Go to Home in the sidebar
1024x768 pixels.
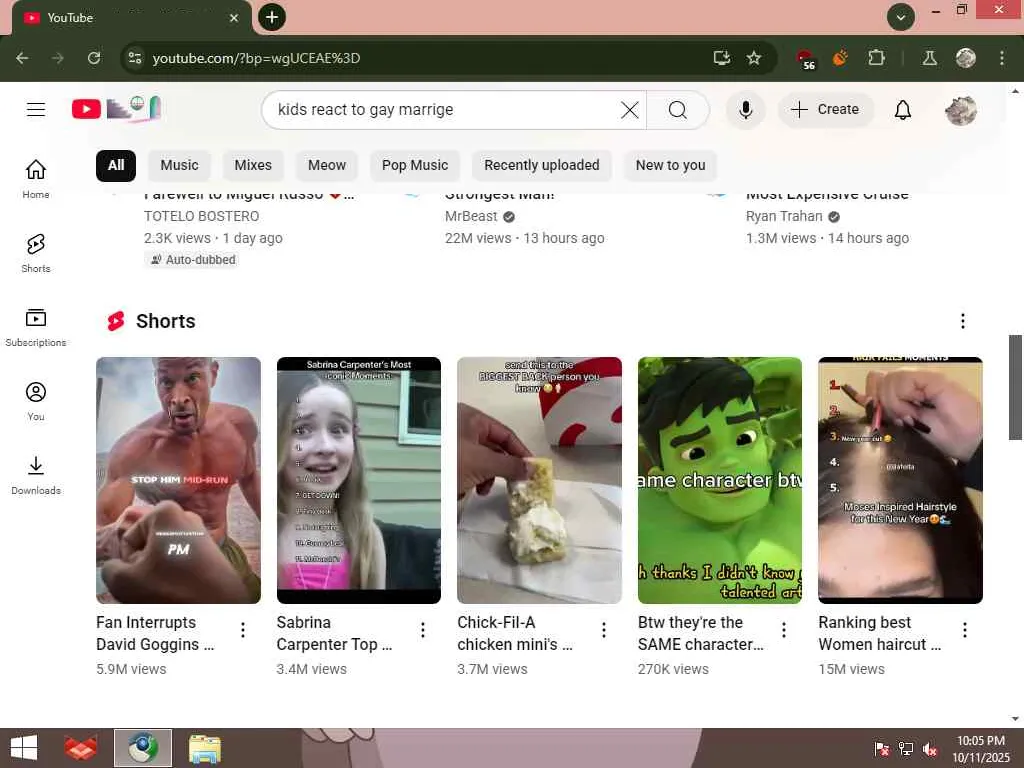[x=36, y=178]
